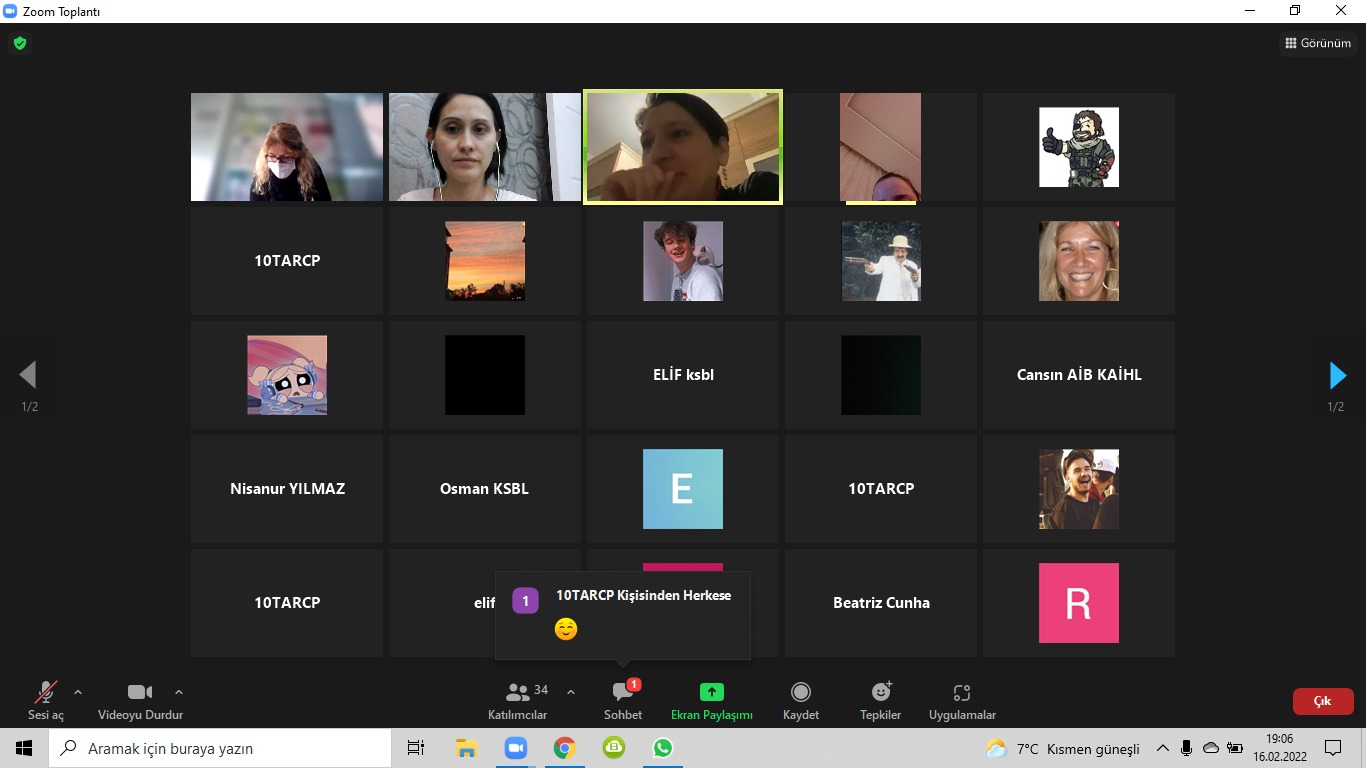Open Görünüm view menu
This screenshot has height=768, width=1366.
point(1318,43)
